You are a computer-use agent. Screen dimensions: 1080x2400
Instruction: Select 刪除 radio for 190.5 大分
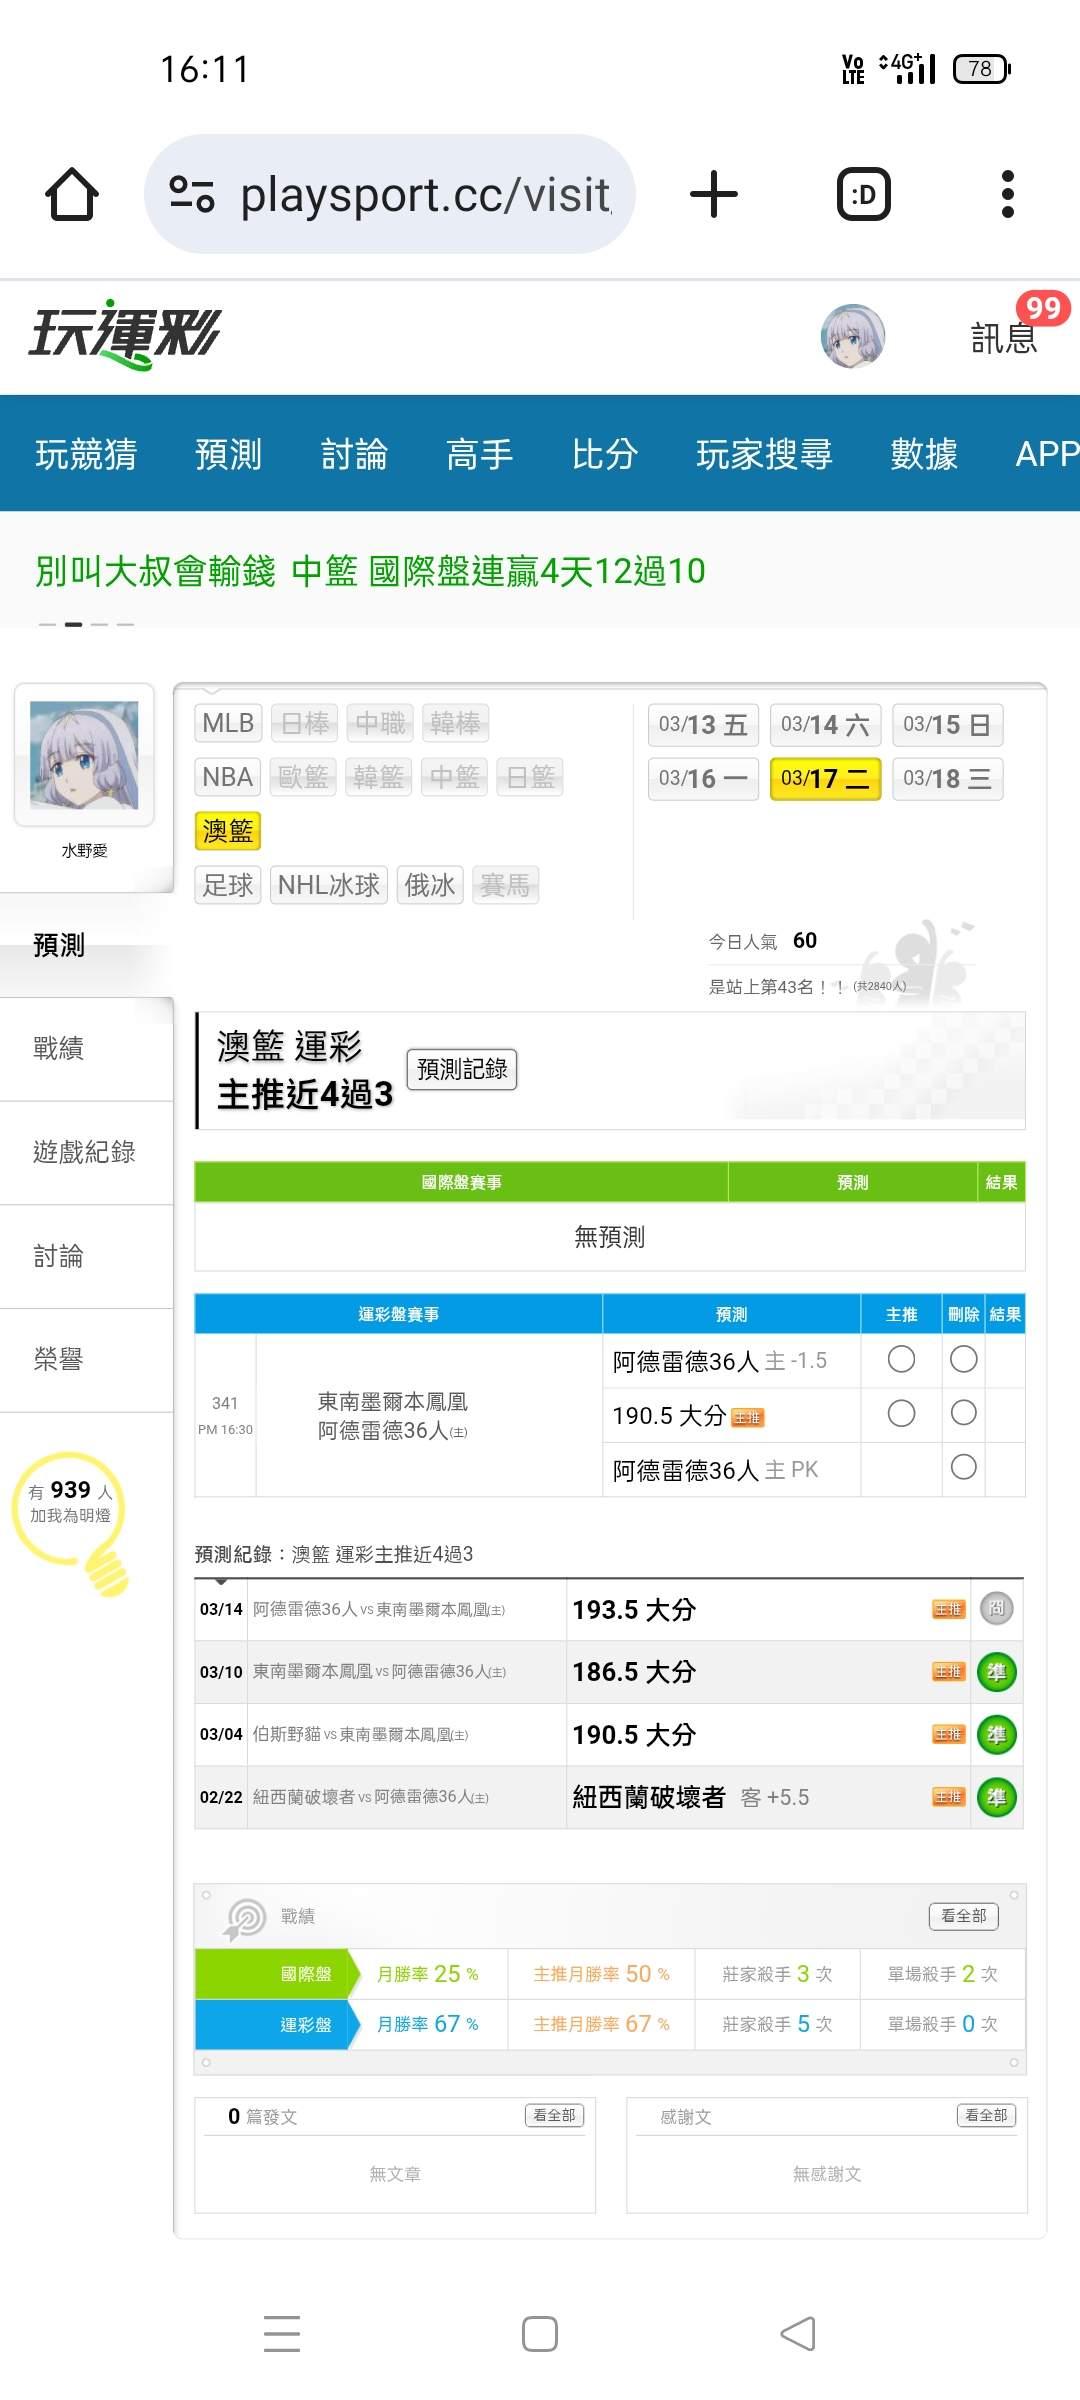click(x=963, y=1413)
